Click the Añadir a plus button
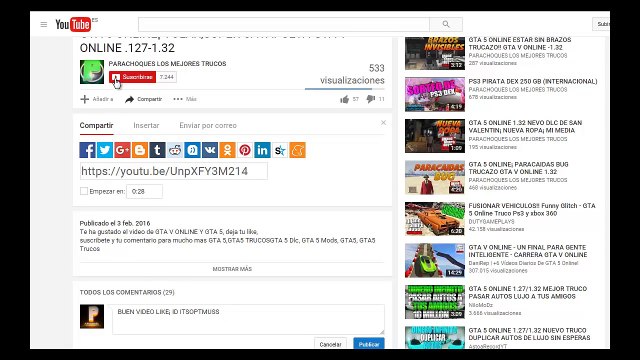Viewport: 640px width, 360px height. [97, 99]
